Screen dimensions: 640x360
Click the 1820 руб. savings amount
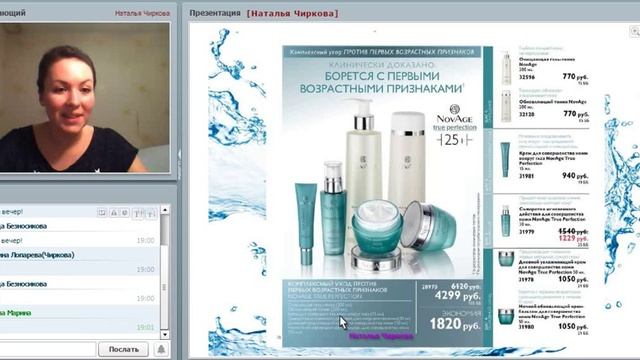(x=455, y=324)
